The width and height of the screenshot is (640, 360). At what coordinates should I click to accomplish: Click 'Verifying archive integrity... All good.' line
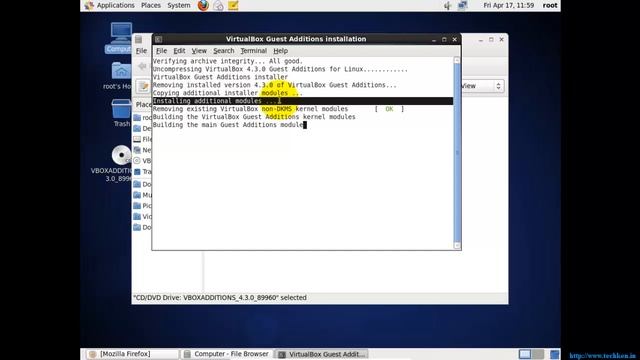tap(228, 61)
